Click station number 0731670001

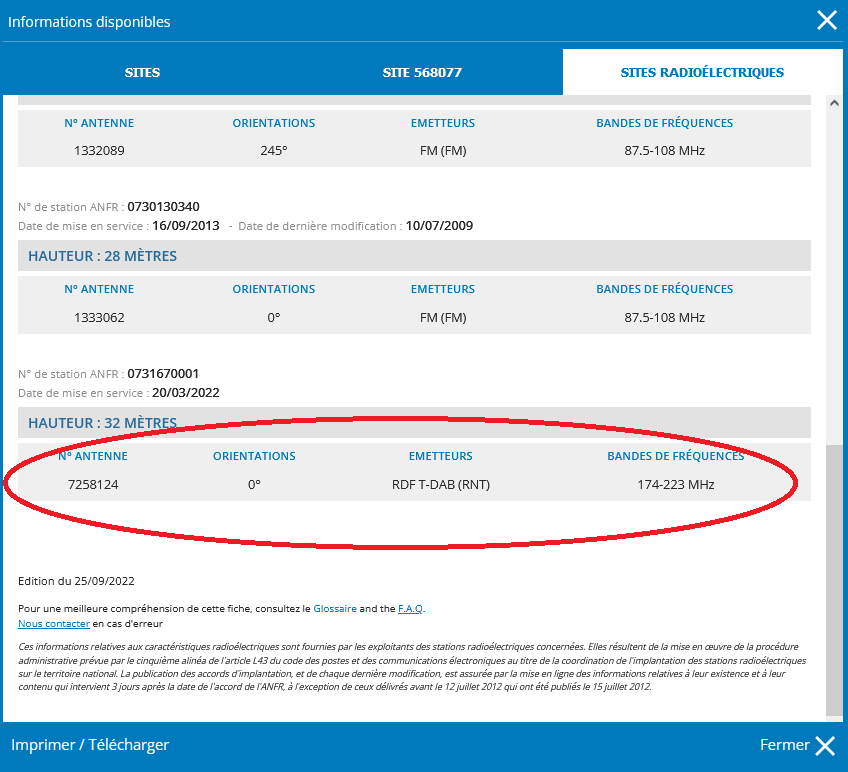163,373
